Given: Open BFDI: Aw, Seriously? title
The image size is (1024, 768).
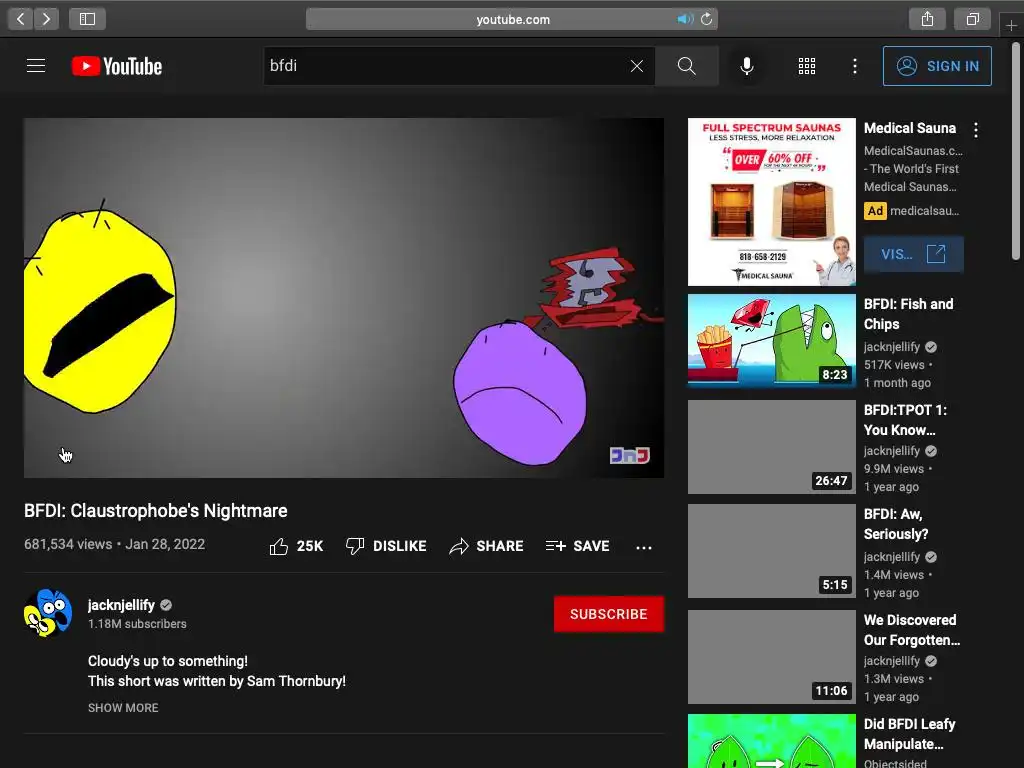Looking at the screenshot, I should (896, 524).
